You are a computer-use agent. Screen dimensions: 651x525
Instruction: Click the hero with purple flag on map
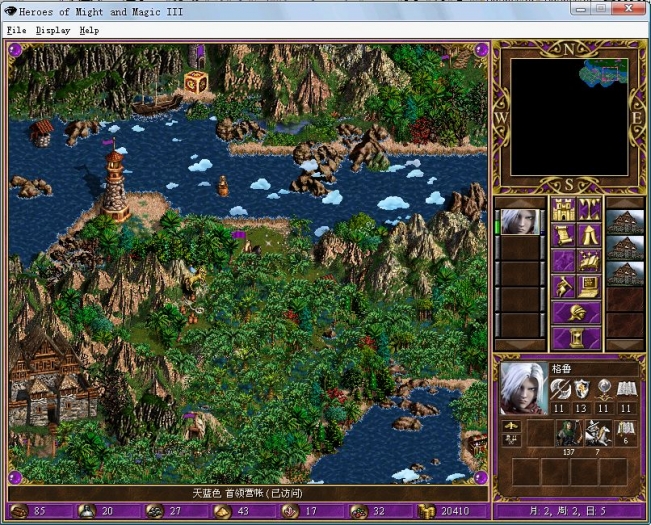coord(249,243)
